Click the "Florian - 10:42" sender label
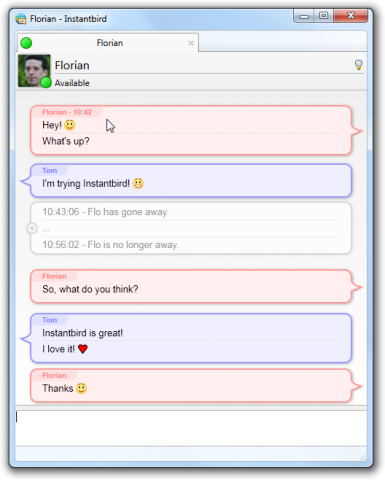 coord(67,112)
